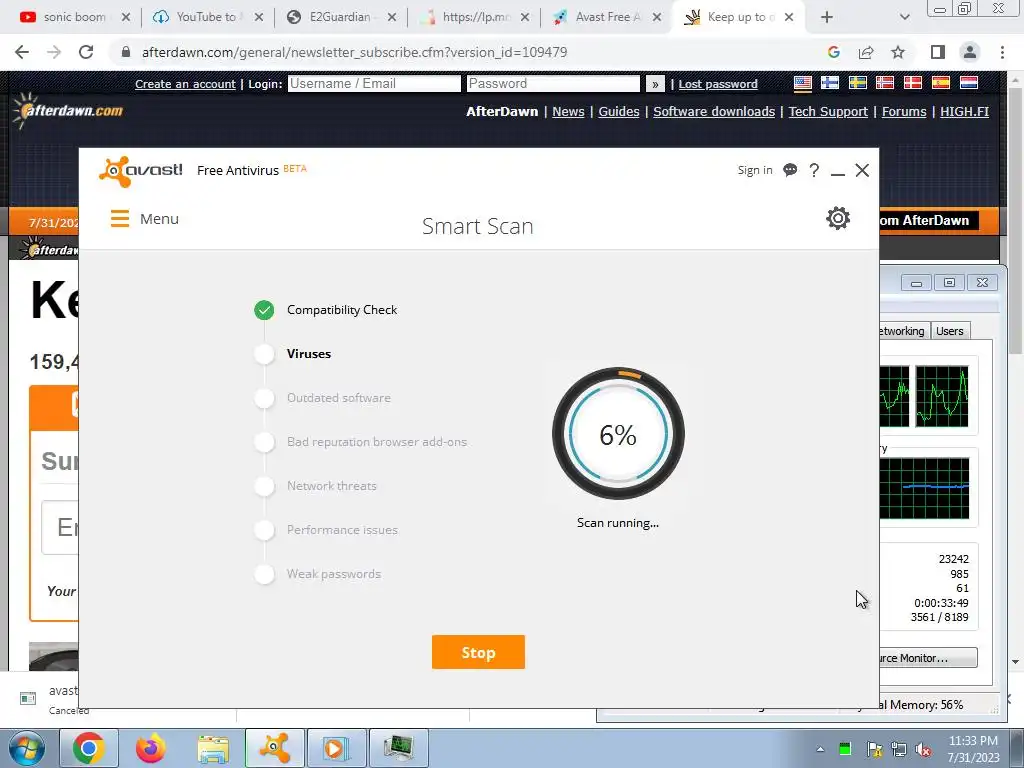Click the address bar URL
This screenshot has height=768, width=1024.
point(355,52)
